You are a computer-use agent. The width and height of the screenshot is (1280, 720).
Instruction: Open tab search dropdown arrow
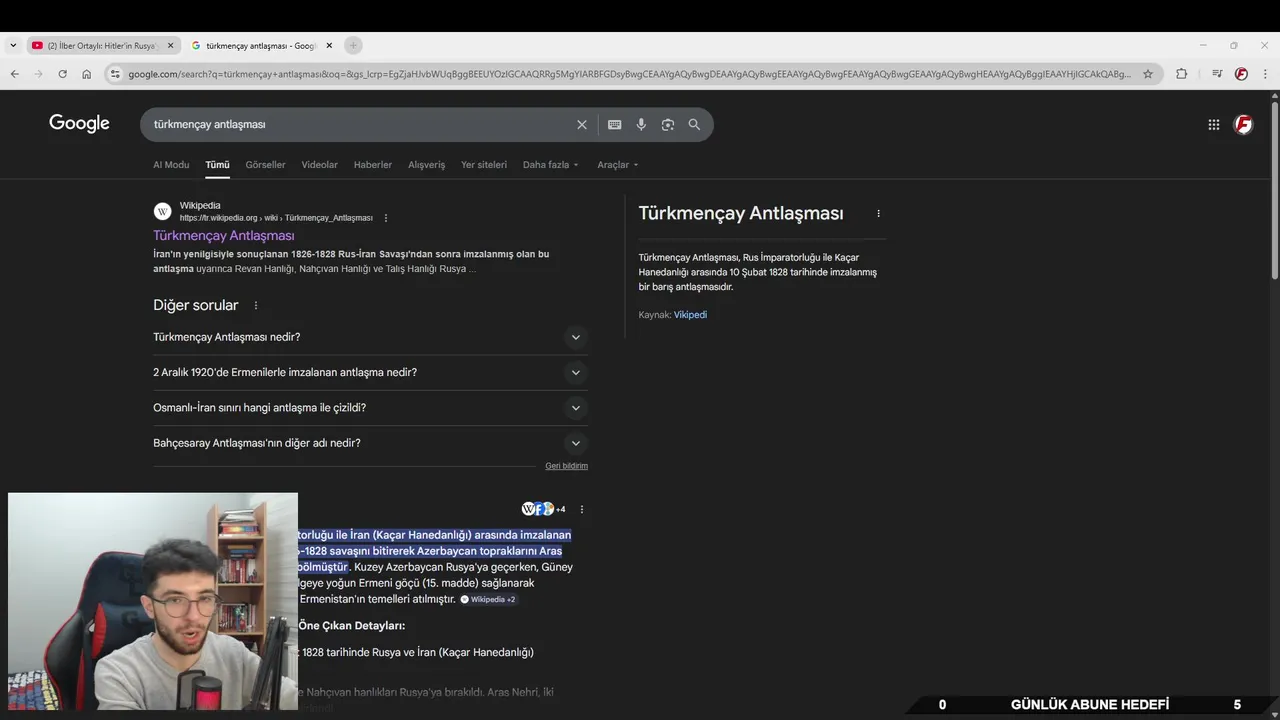click(13, 45)
